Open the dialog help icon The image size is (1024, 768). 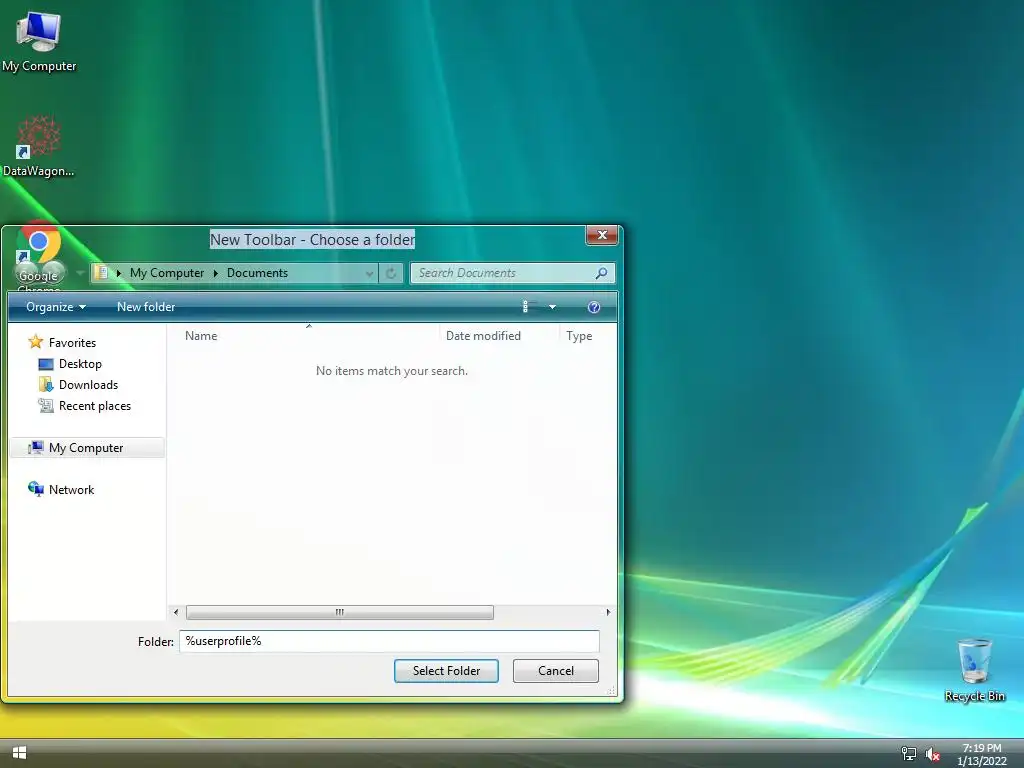[x=594, y=307]
